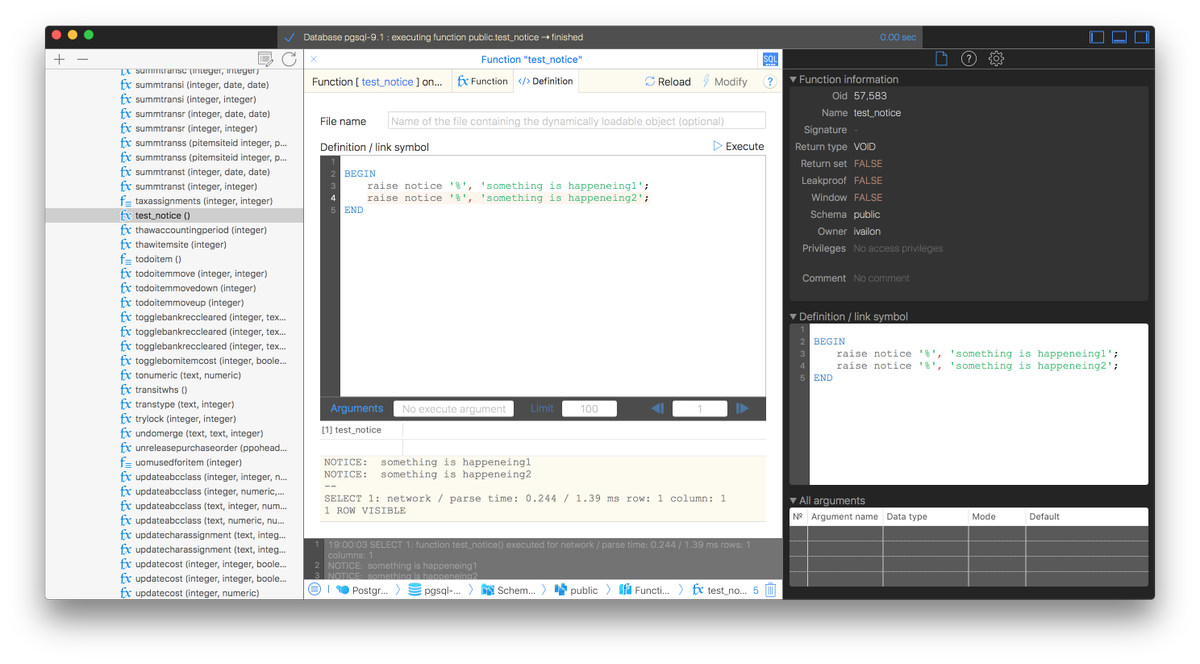This screenshot has width=1200, height=664.
Task: Open the SQL preview icon
Action: tap(770, 59)
